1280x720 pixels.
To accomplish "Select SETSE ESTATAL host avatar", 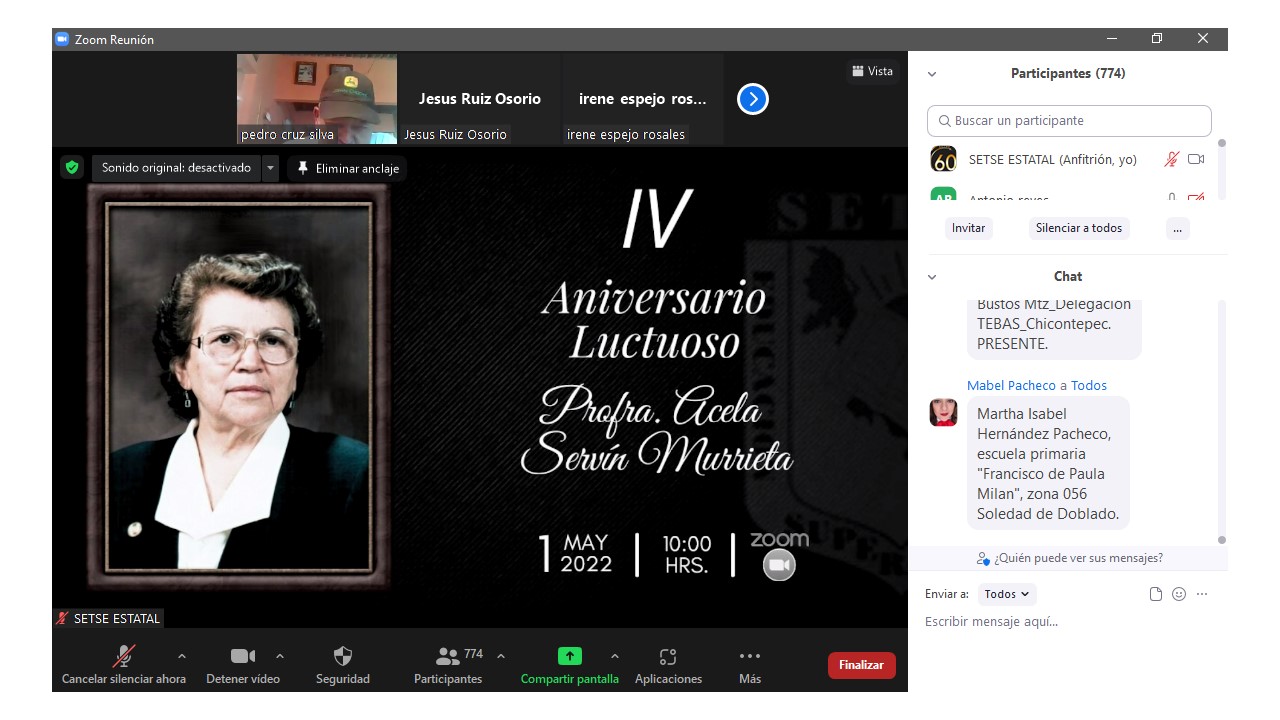I will (x=943, y=159).
